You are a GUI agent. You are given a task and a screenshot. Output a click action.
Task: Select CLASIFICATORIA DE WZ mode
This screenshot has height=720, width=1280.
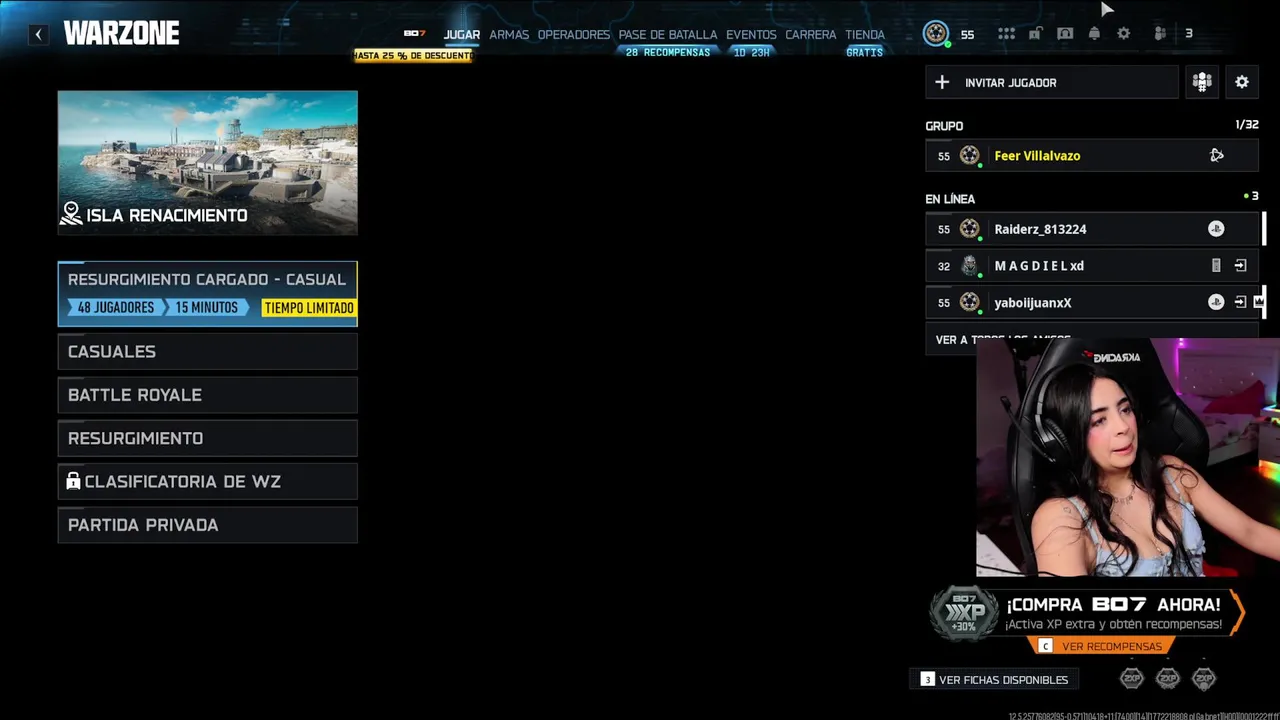(207, 481)
